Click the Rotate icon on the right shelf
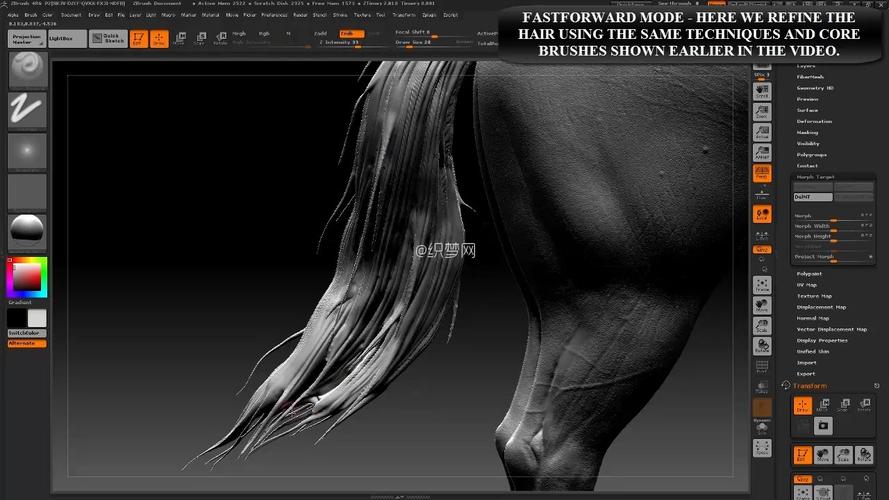Viewport: 889px width, 500px height. click(762, 346)
